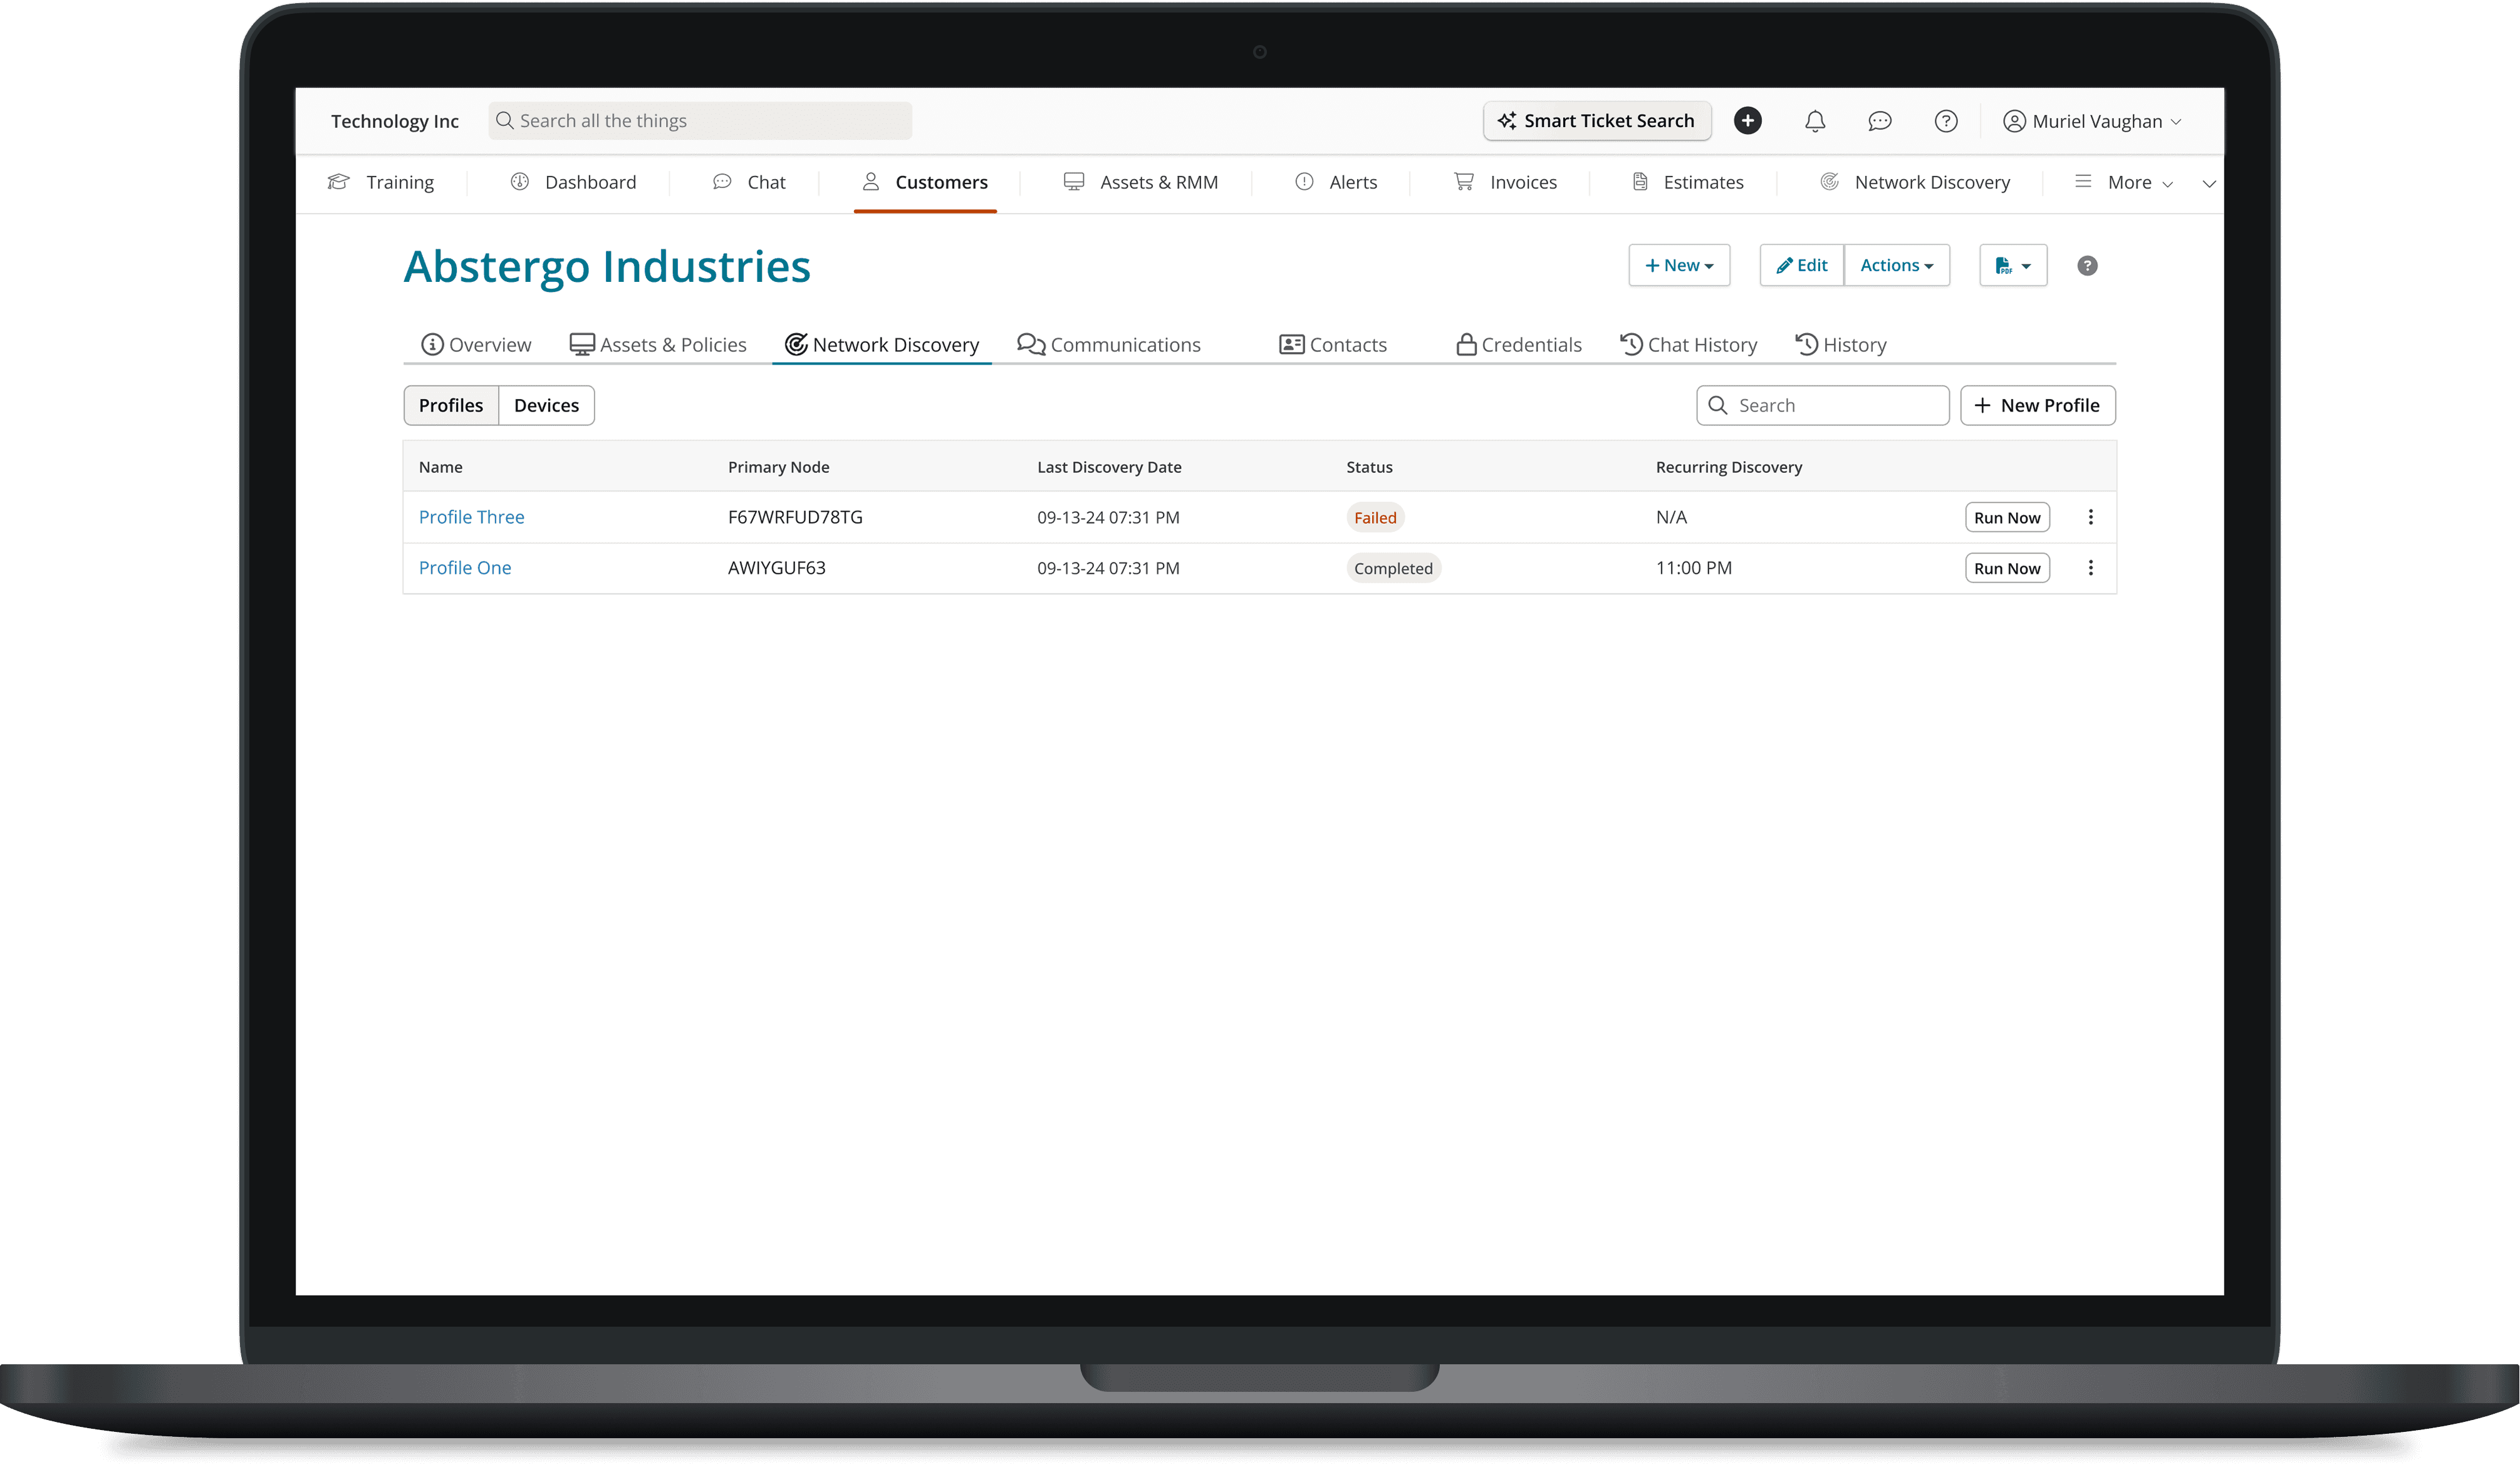This screenshot has height=1467, width=2520.
Task: Open the chat bubble icon in the header
Action: click(x=1879, y=121)
